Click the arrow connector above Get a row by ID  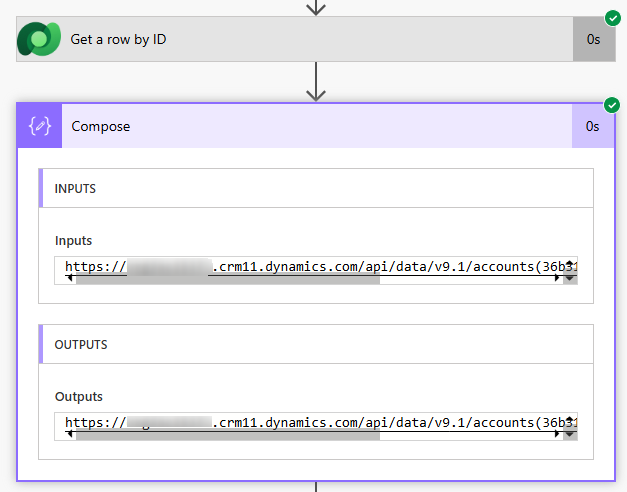(316, 7)
